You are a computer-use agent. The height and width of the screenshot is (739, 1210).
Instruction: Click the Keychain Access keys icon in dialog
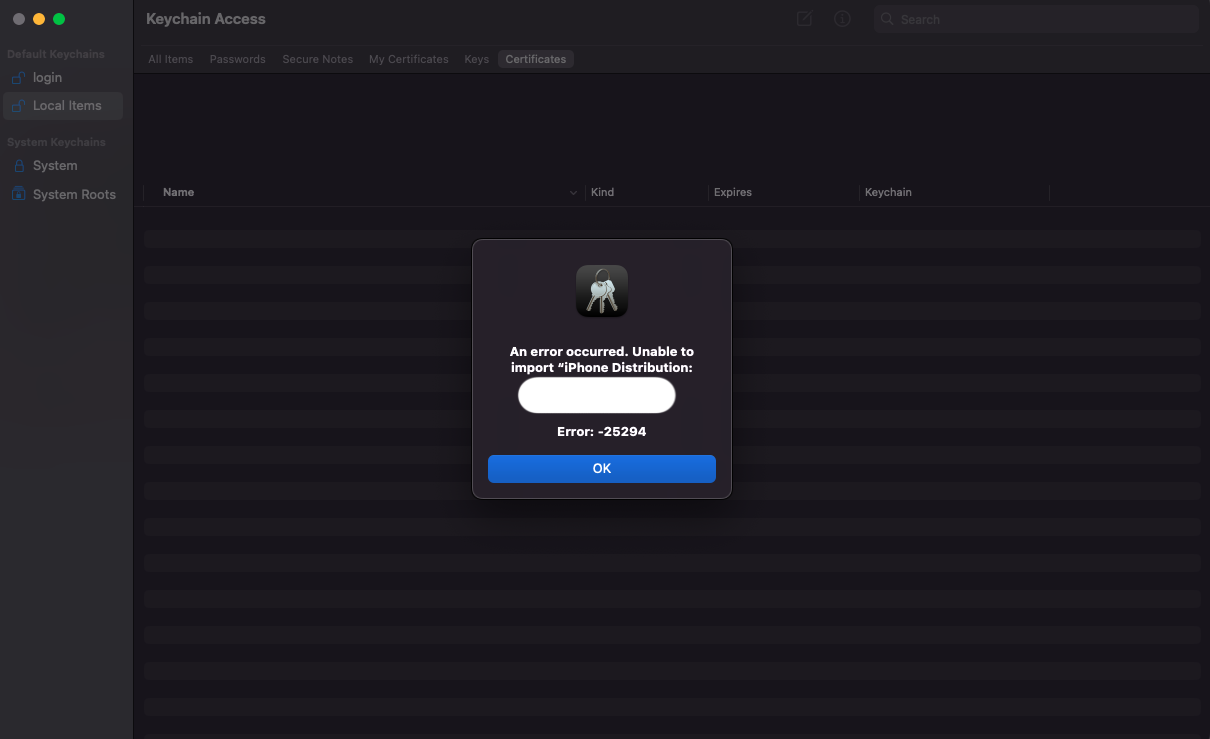(602, 291)
